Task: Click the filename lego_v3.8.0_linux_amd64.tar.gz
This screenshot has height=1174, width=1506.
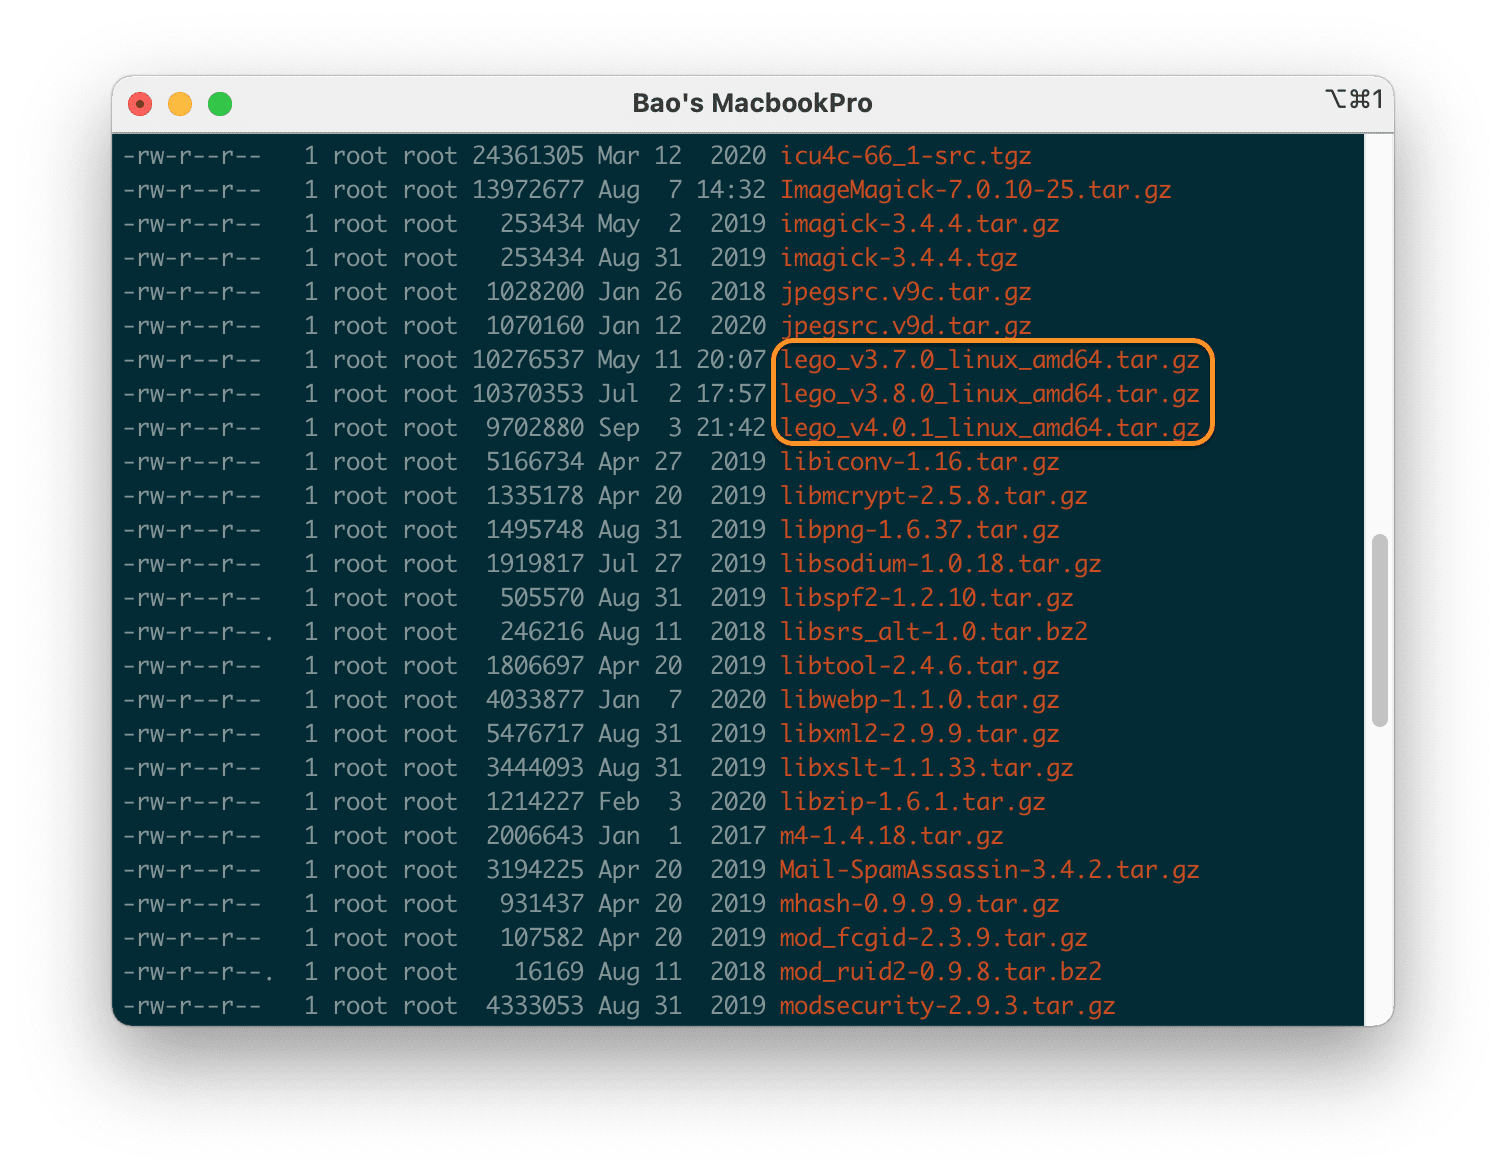Action: [x=989, y=395]
